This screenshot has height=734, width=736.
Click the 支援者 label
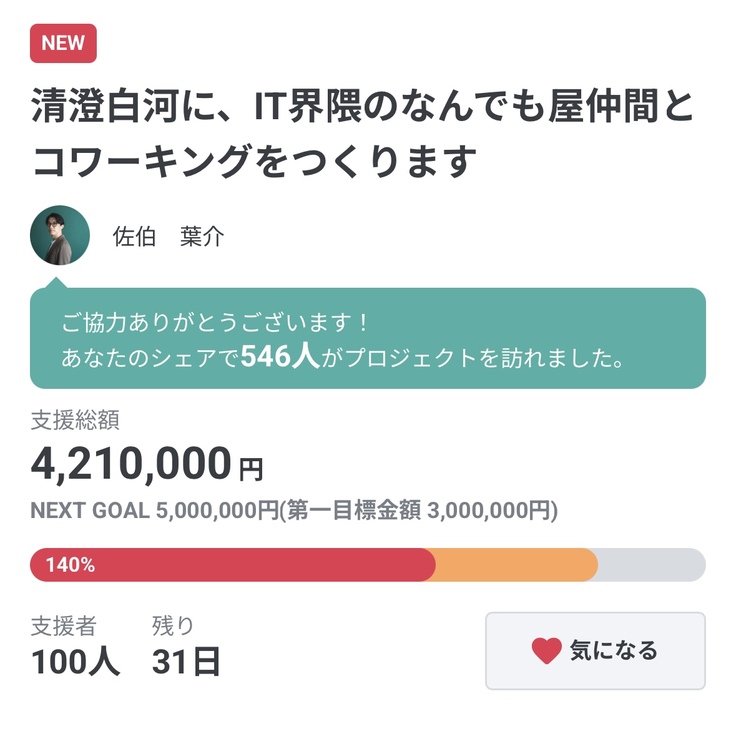(x=64, y=626)
